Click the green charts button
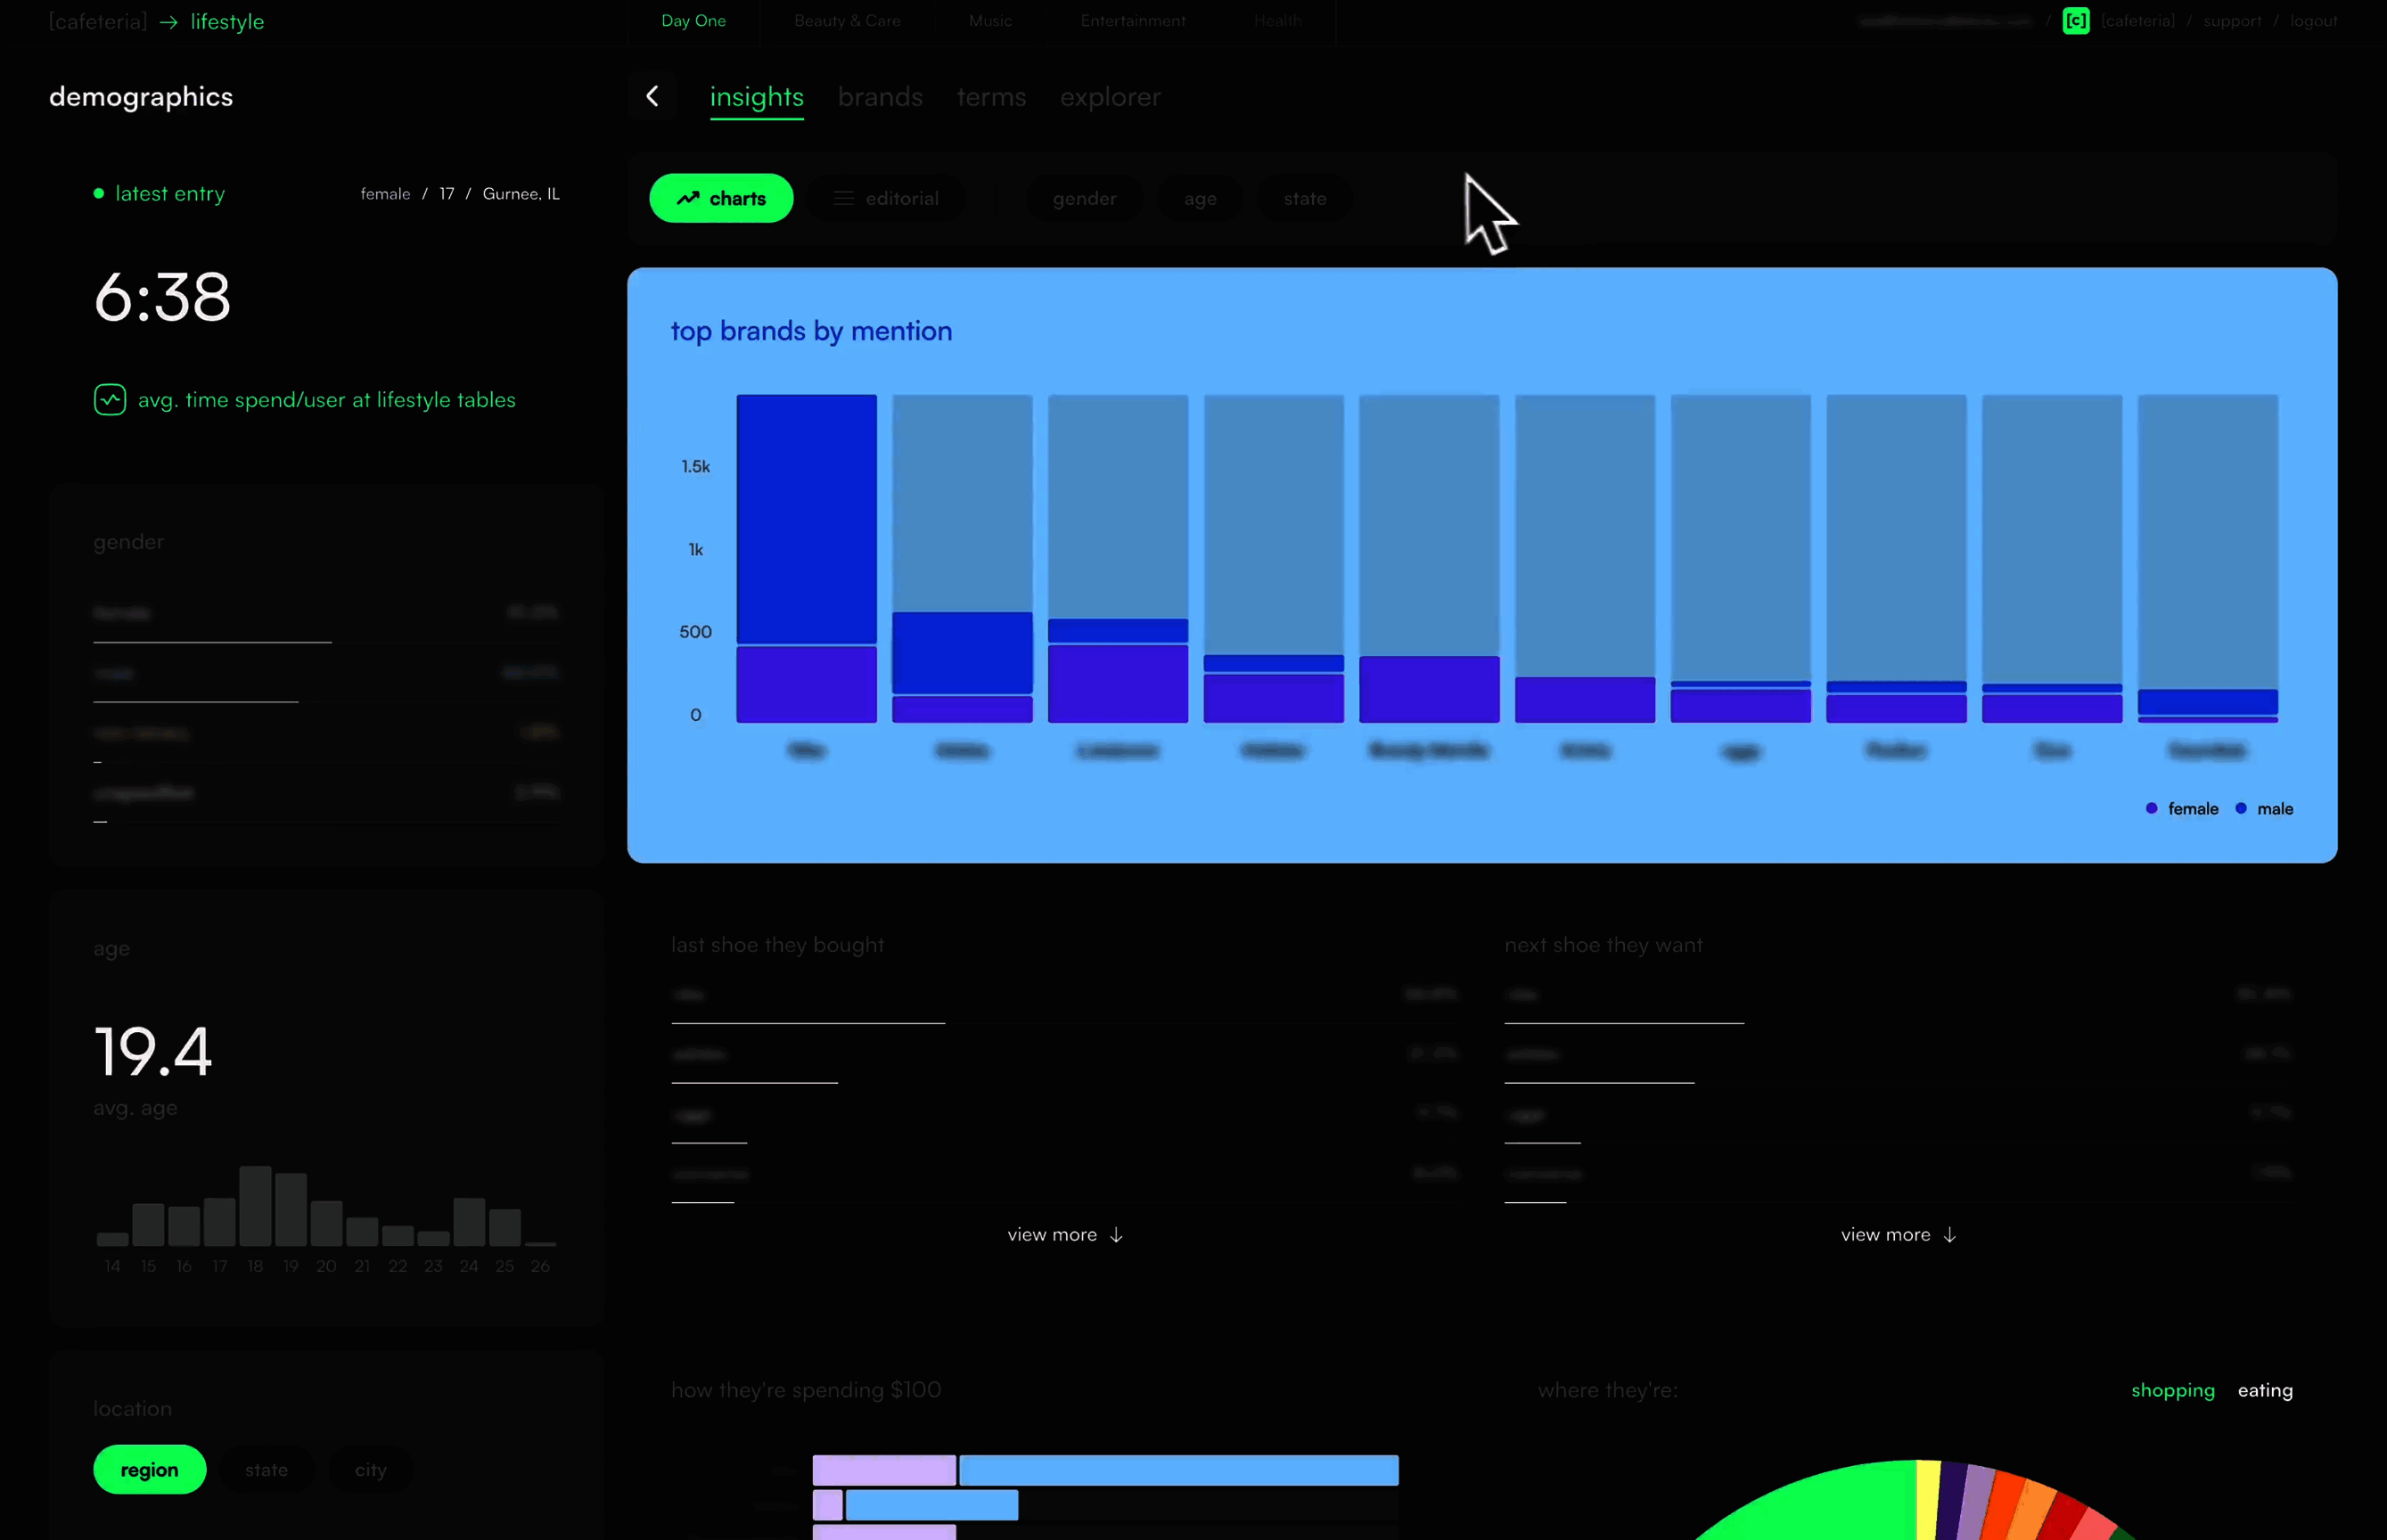Screen dimensions: 2387x1540 pos(721,198)
